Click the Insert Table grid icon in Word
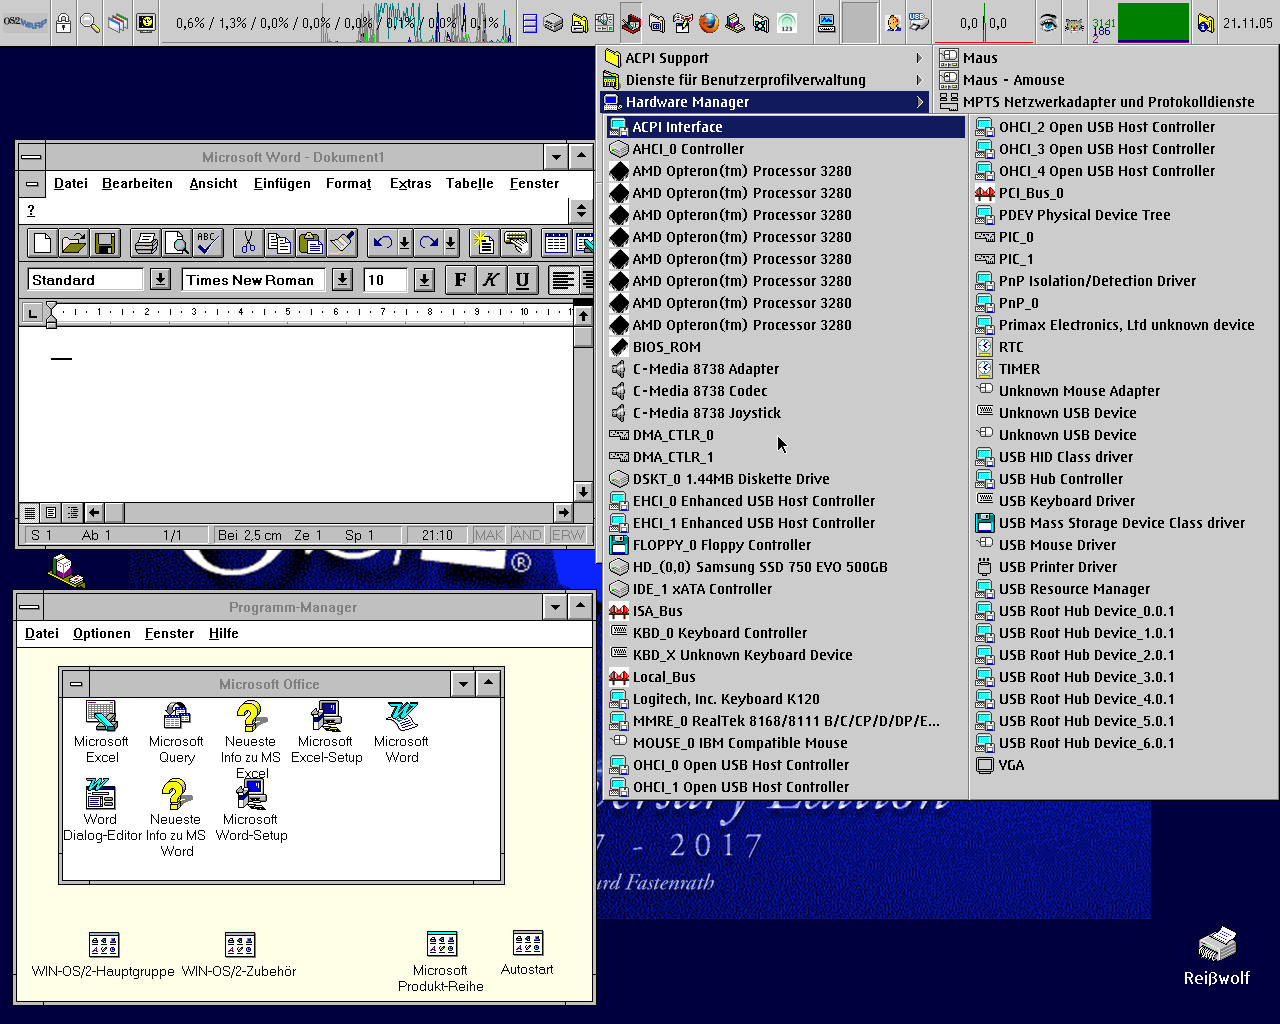This screenshot has height=1024, width=1280. [556, 243]
